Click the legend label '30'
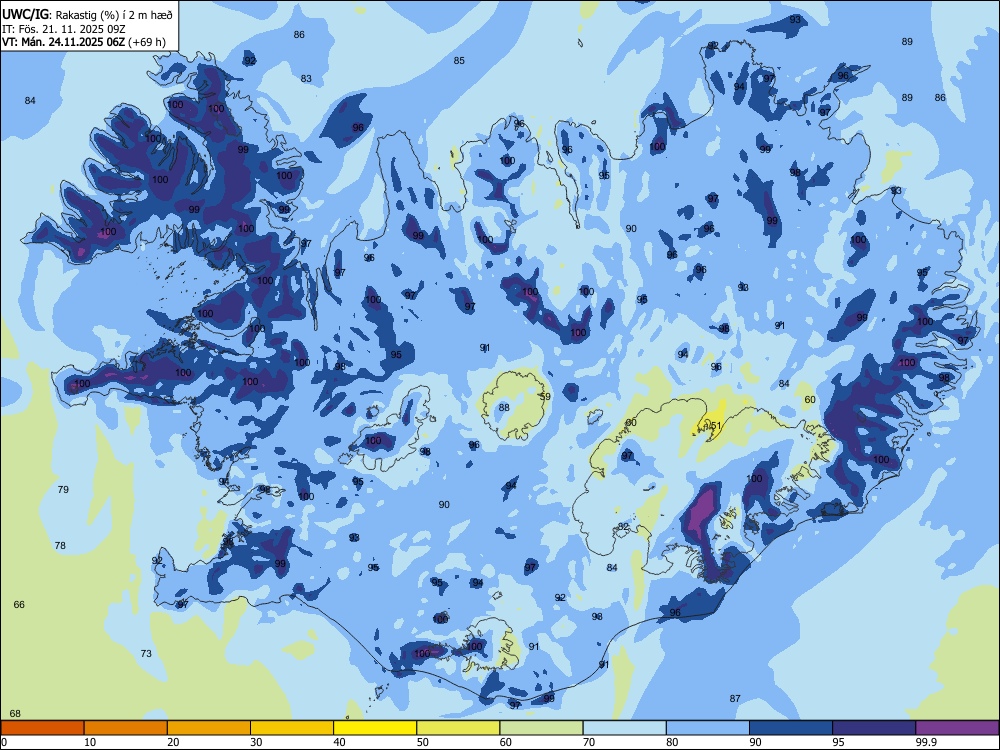The image size is (1000, 750). point(256,742)
